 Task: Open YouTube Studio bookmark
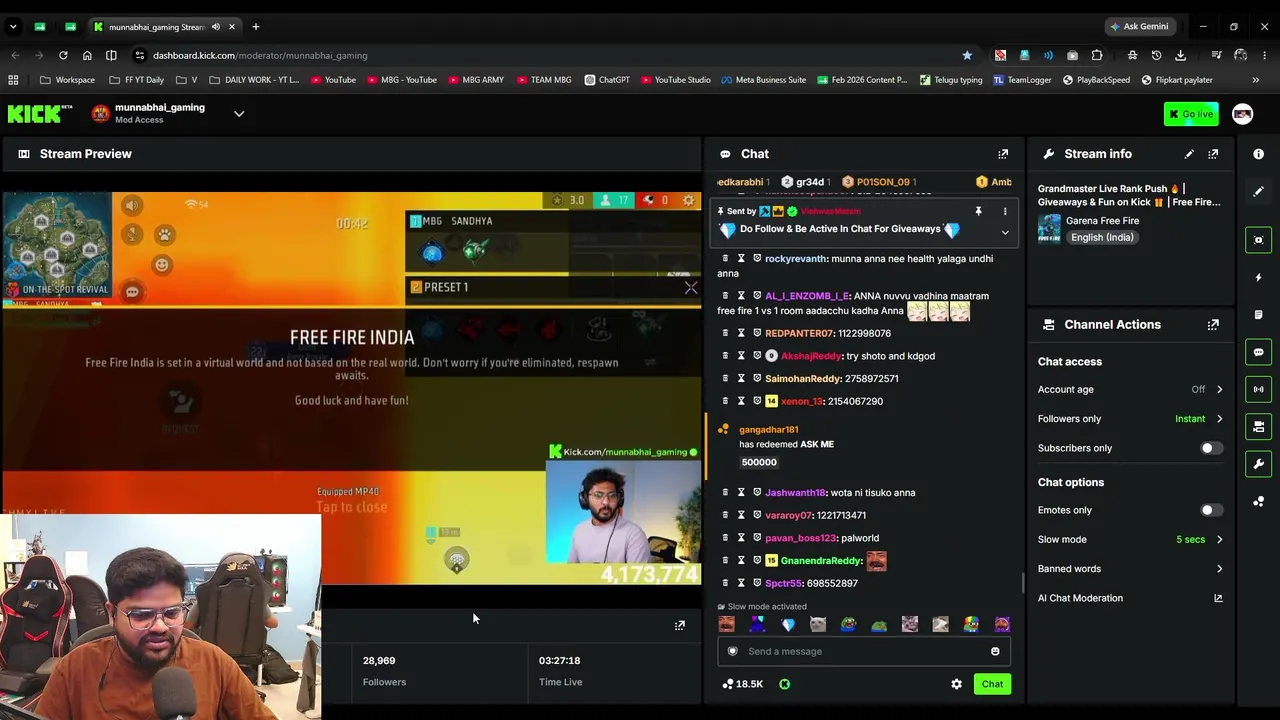(x=675, y=80)
